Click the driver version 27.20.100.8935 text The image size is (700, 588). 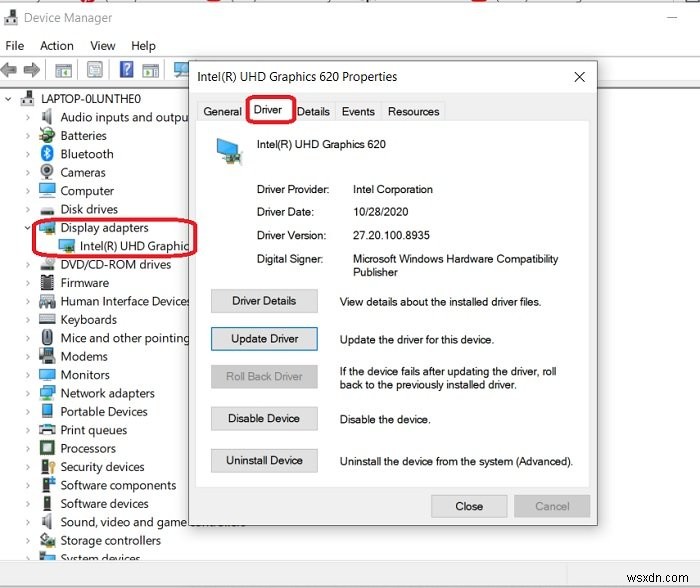(x=391, y=235)
